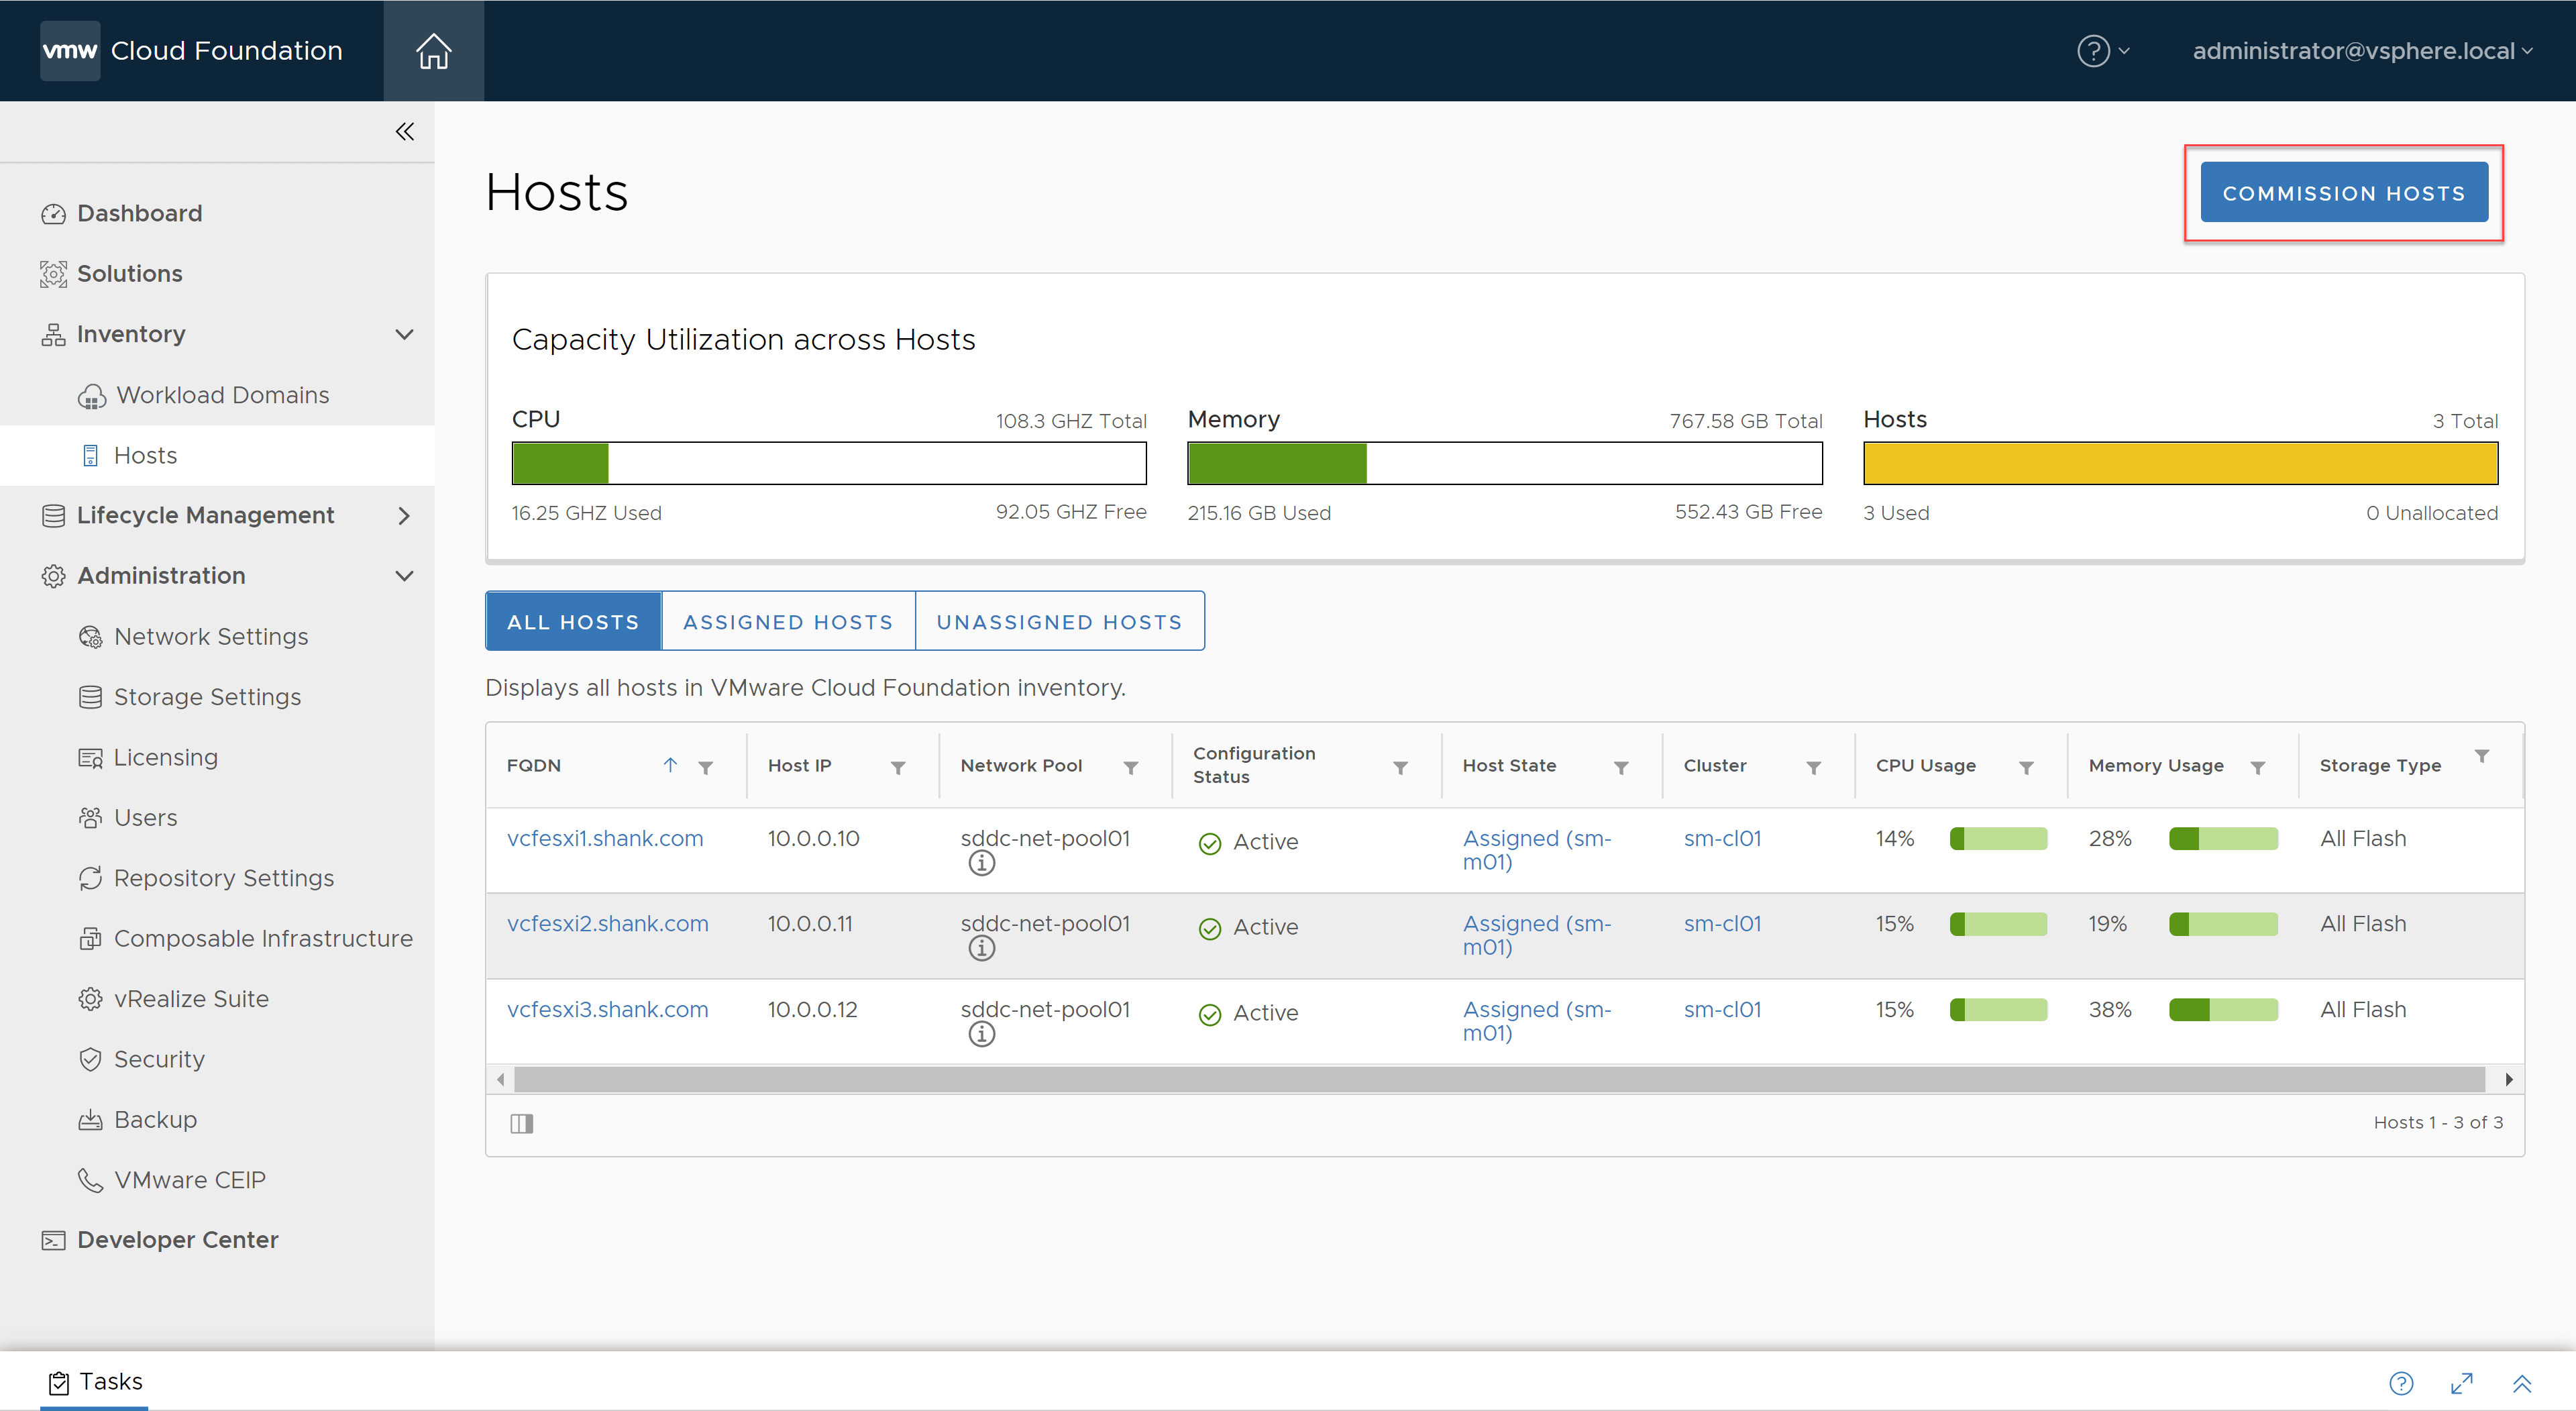Open Assigned (sm-m01) link for vcfesxi2
This screenshot has width=2576, height=1411.
click(x=1537, y=935)
